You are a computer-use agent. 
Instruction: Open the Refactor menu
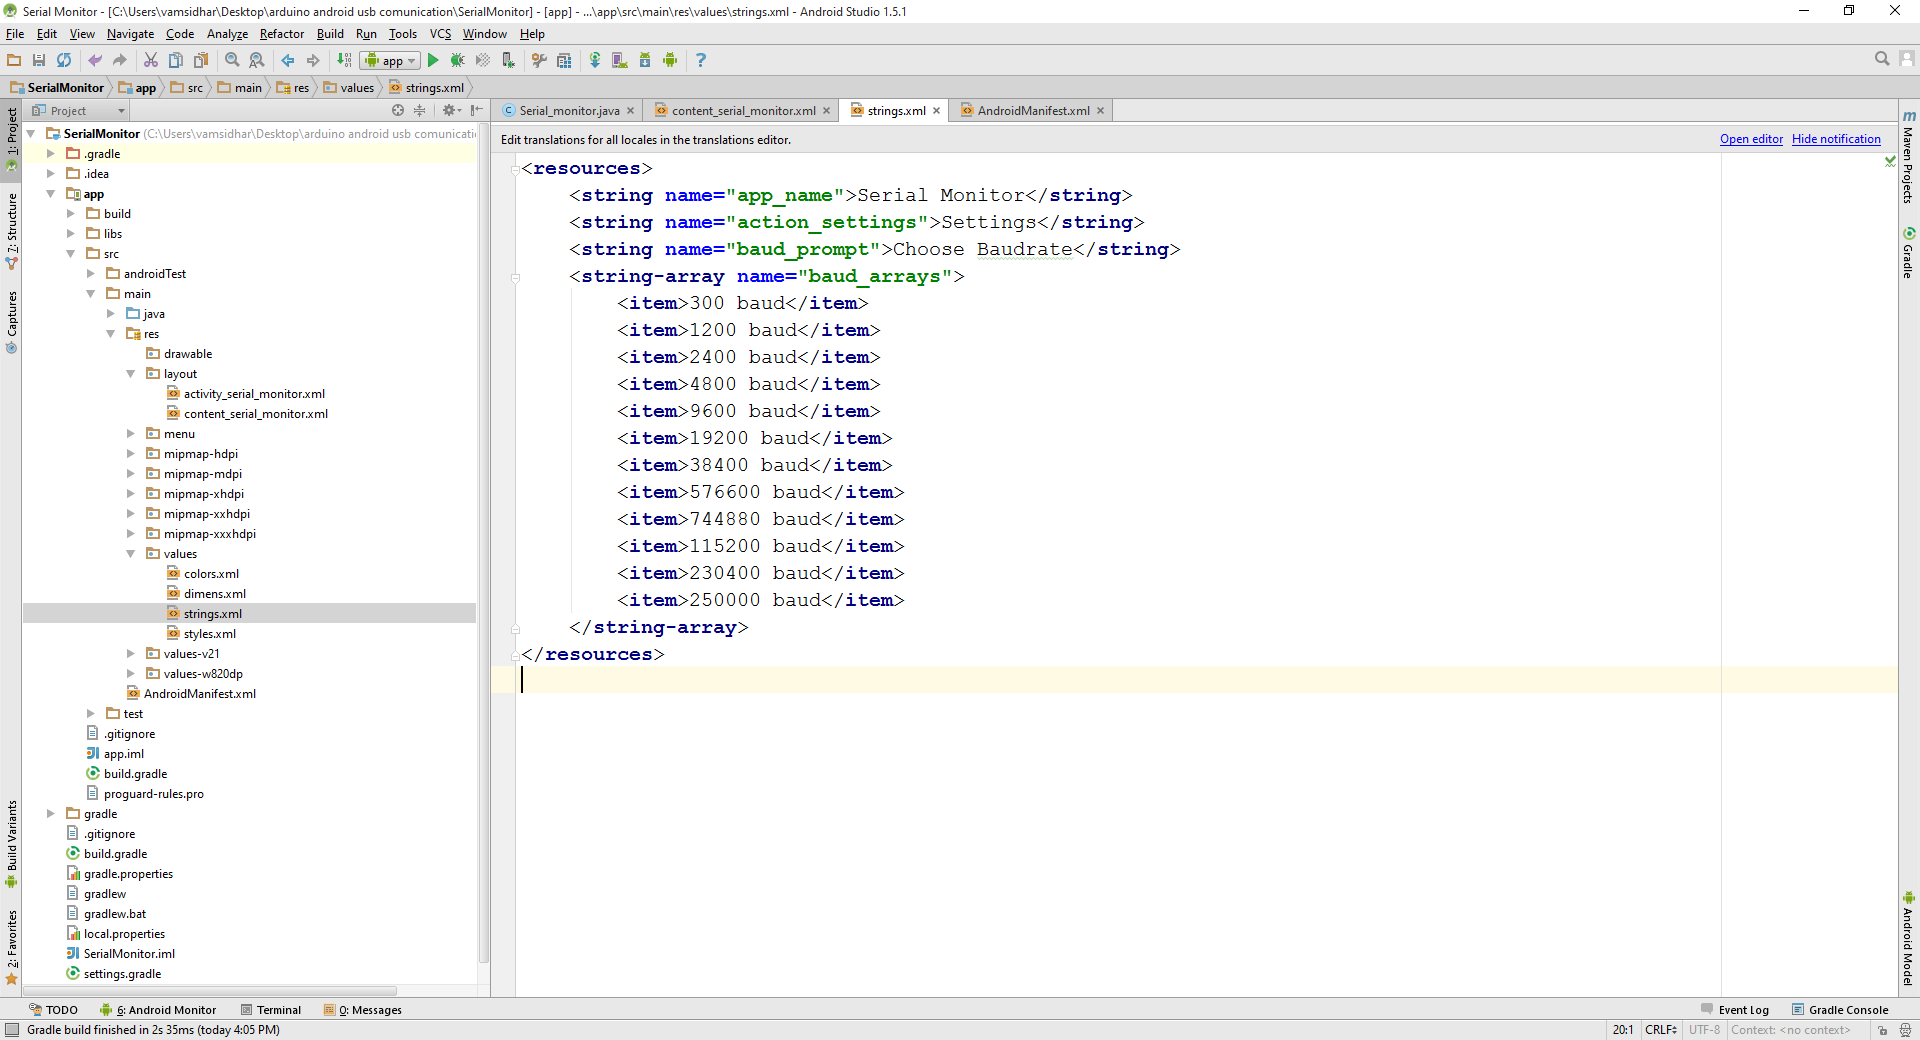pyautogui.click(x=281, y=34)
